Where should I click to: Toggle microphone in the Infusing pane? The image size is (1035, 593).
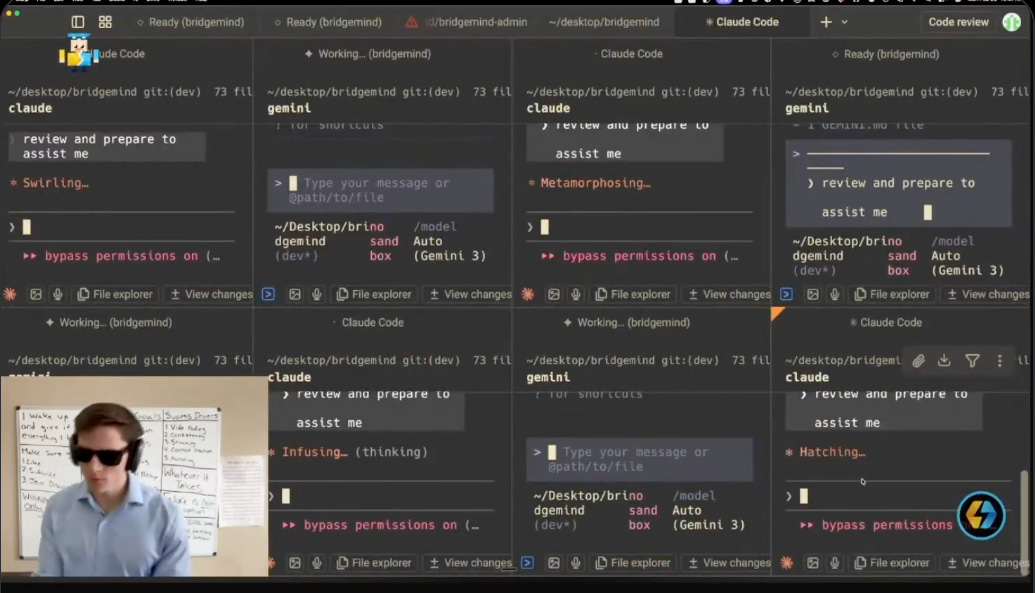pos(316,563)
